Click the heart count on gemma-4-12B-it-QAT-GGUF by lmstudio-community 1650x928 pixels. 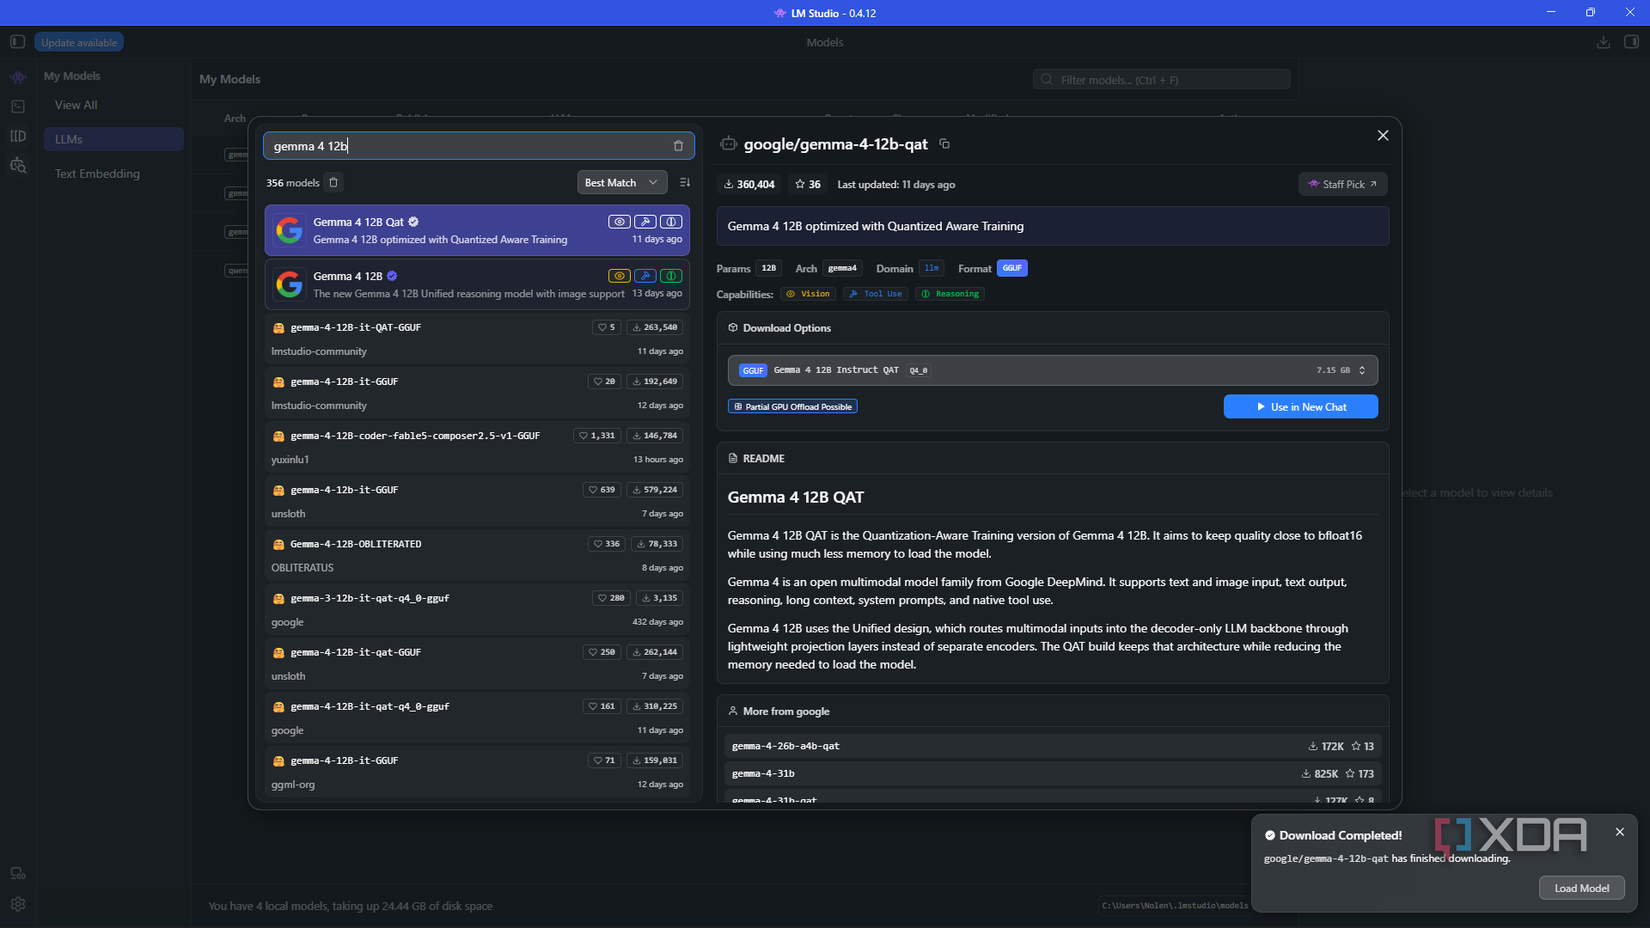tap(606, 327)
